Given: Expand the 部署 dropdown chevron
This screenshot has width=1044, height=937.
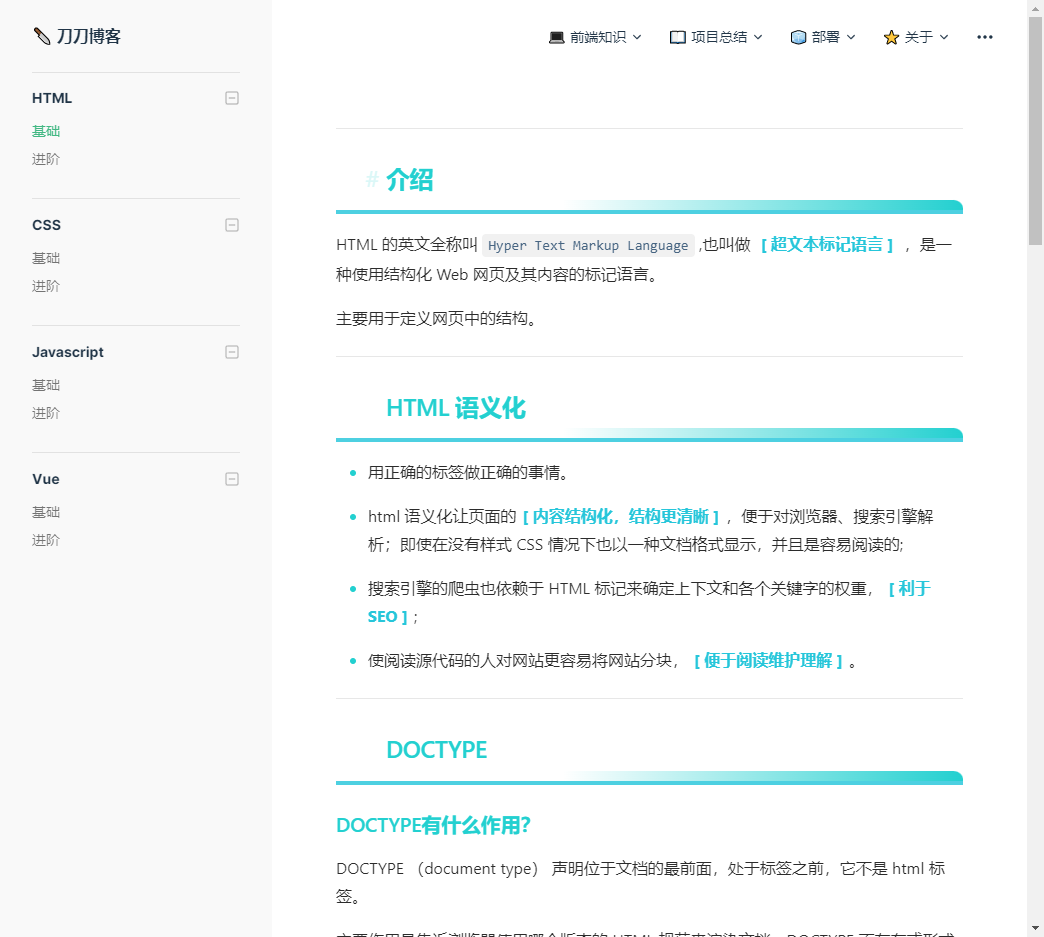Looking at the screenshot, I should coord(850,37).
